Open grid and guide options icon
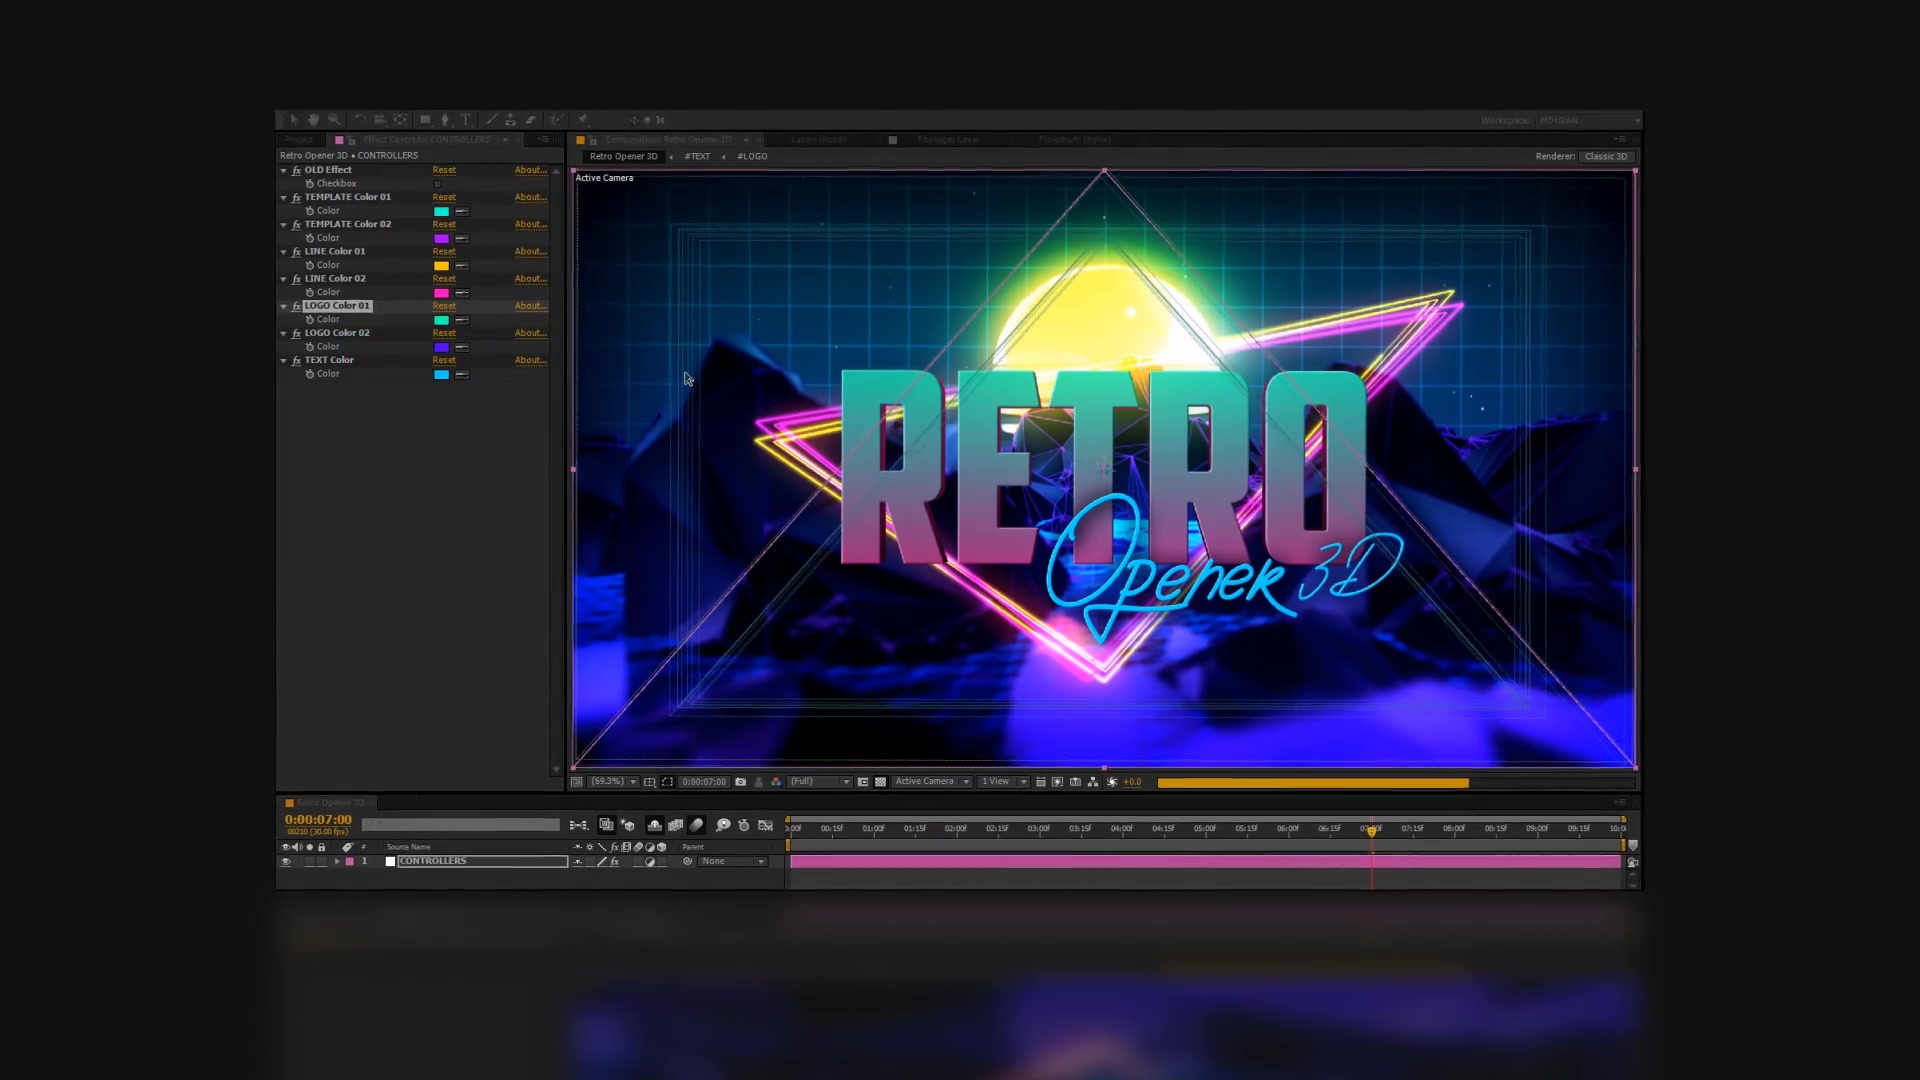 pyautogui.click(x=649, y=782)
